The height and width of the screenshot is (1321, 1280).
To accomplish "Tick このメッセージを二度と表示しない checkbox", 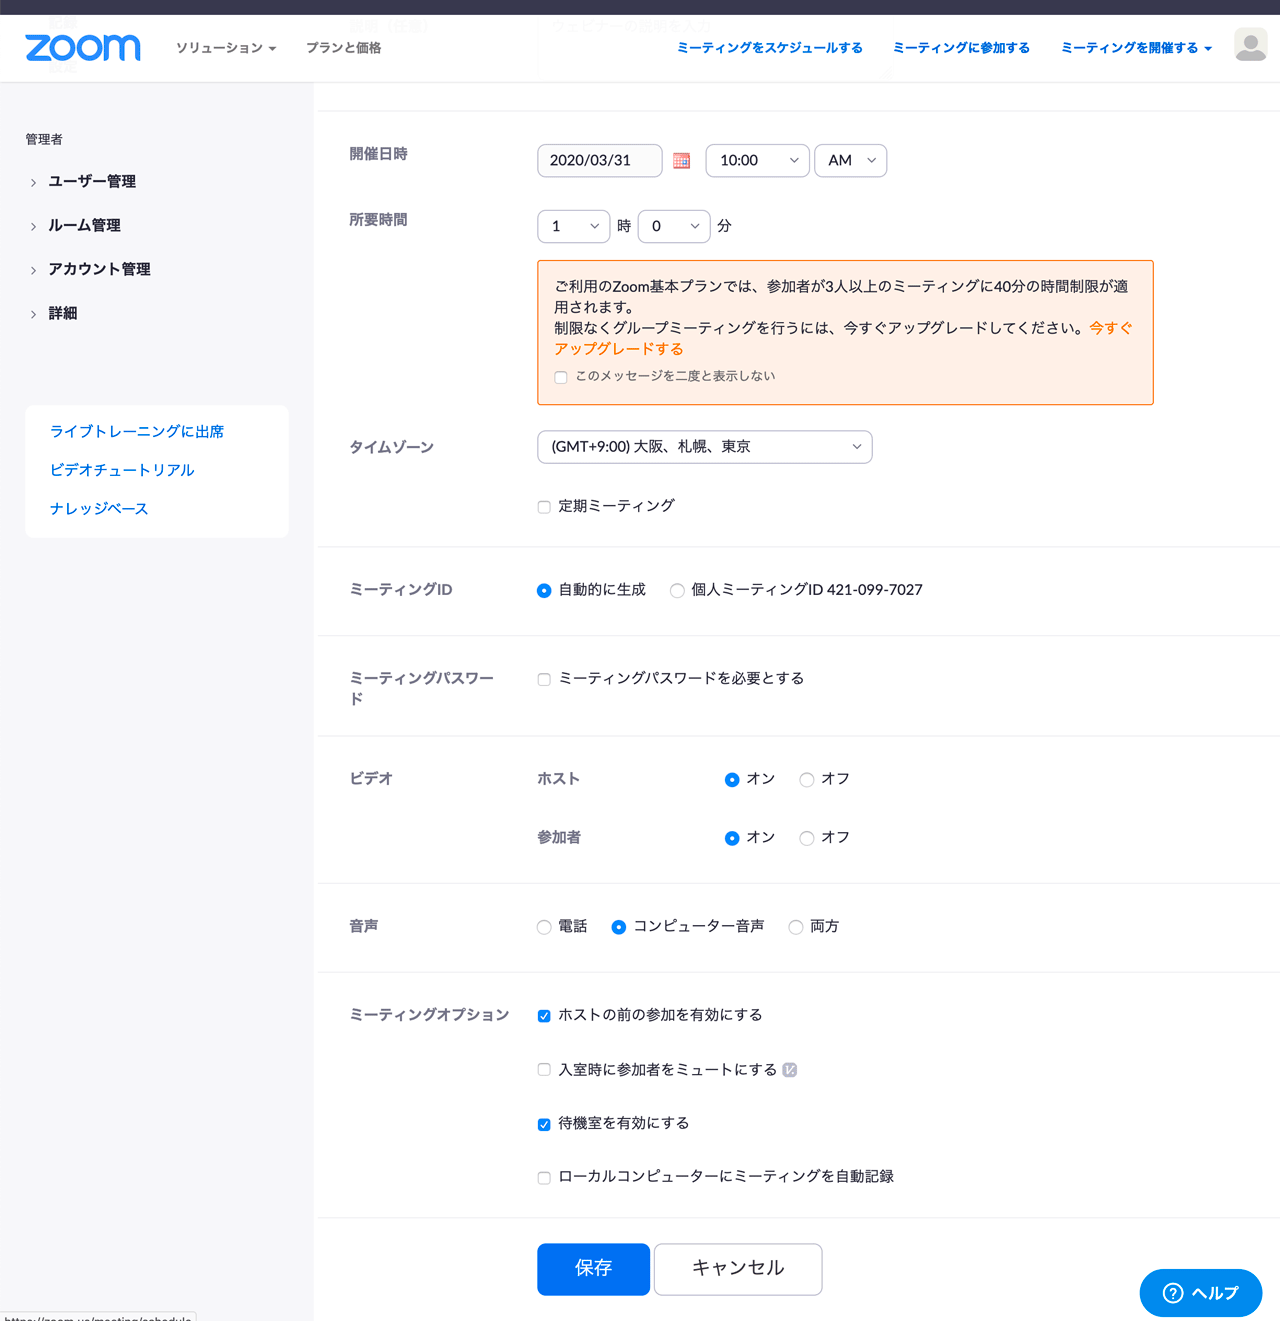I will [561, 377].
